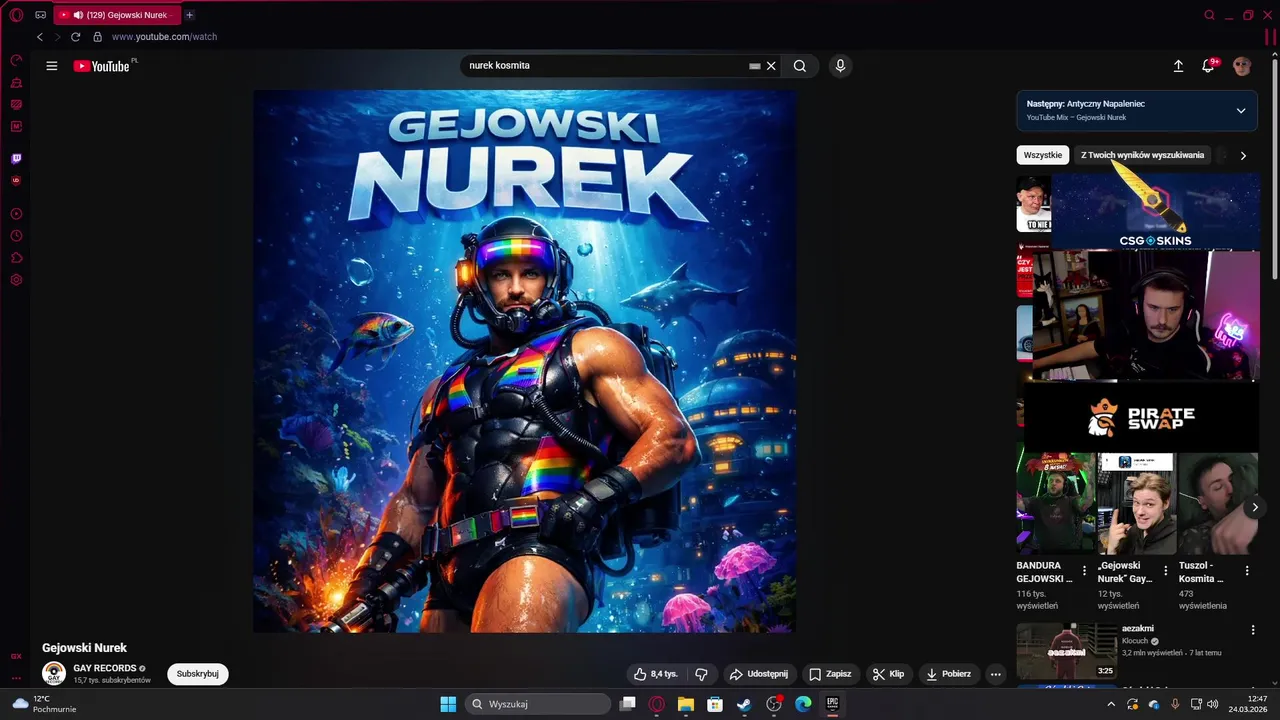This screenshot has height=720, width=1280.
Task: Open File Explorer from the taskbar
Action: 686,704
